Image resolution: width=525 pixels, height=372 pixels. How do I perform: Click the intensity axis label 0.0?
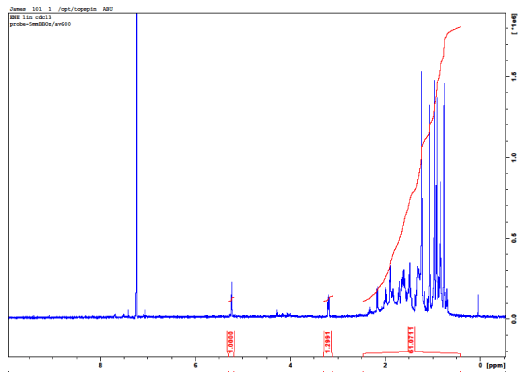514,319
